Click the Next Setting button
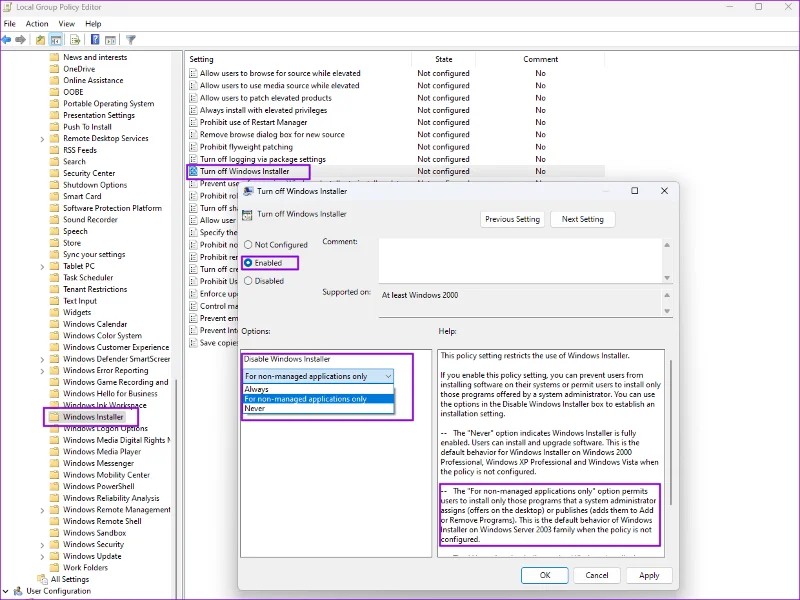 pyautogui.click(x=583, y=219)
